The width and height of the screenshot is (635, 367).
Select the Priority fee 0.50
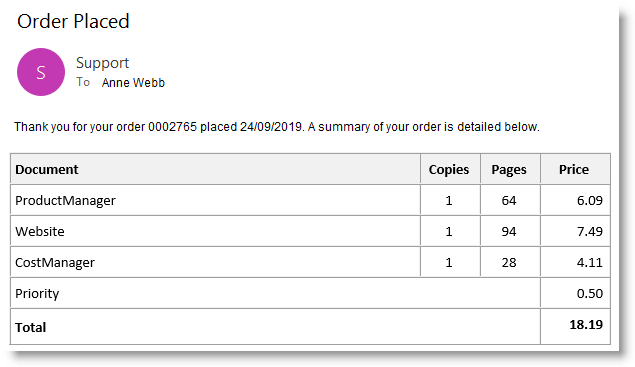coord(590,293)
